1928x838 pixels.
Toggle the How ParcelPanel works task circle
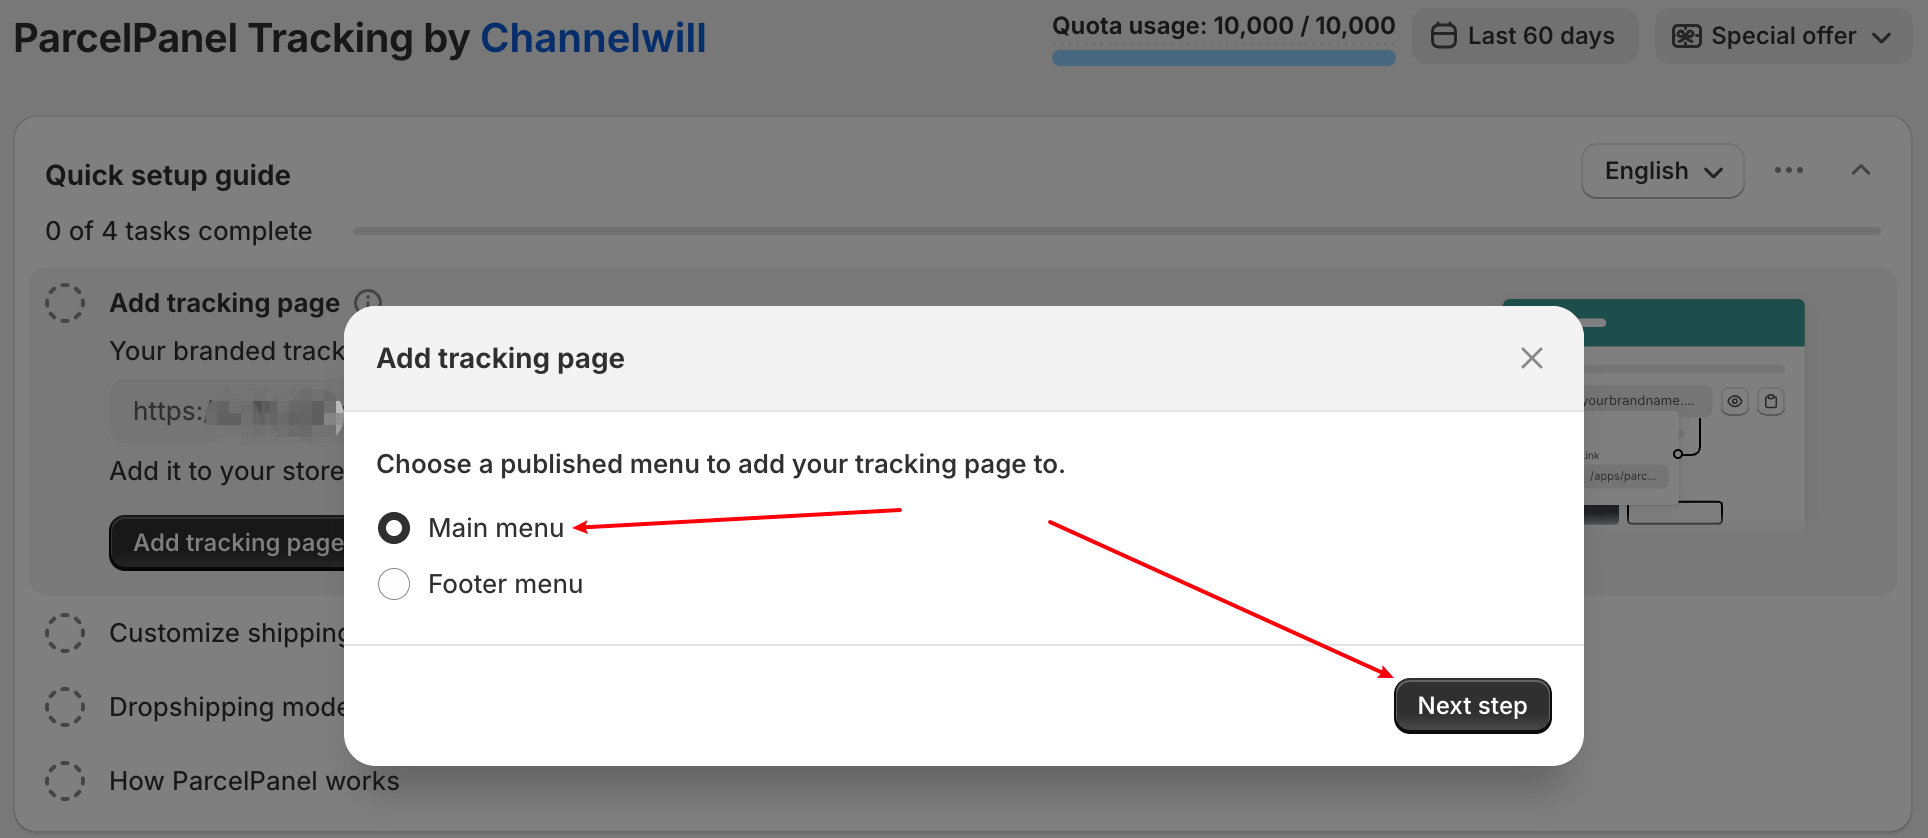point(65,781)
